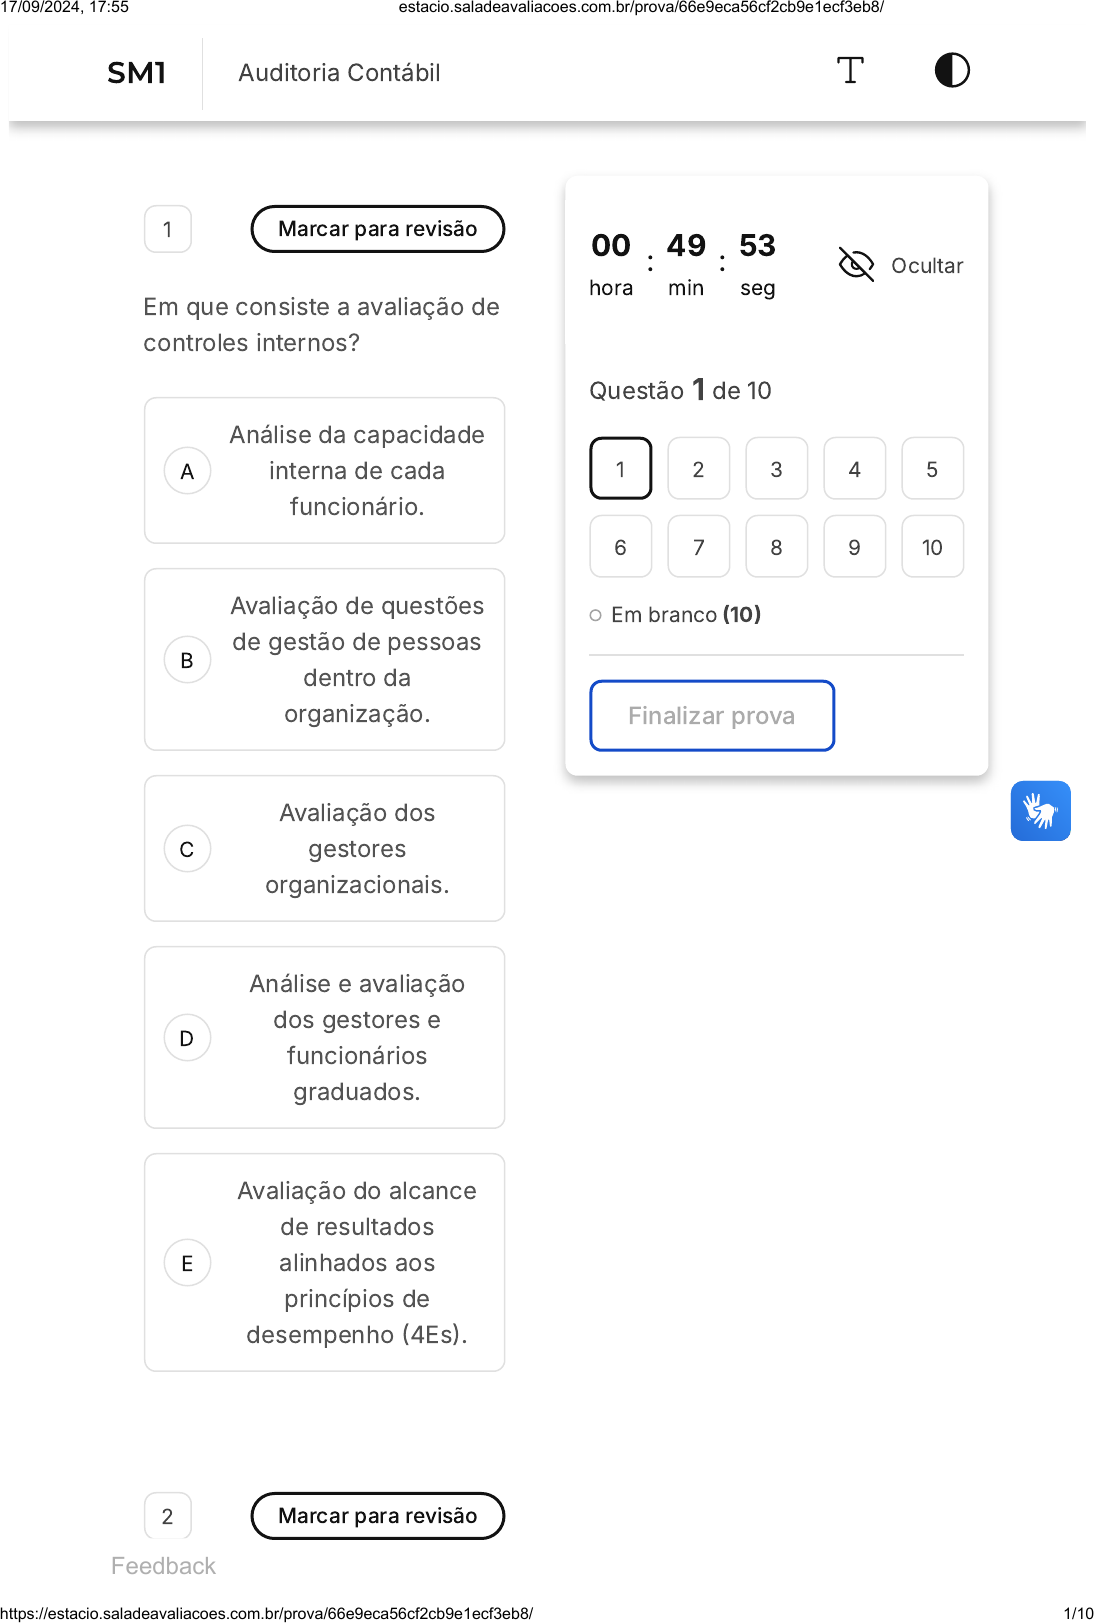Navigate to question 7 box
The width and height of the screenshot is (1094, 1623).
[698, 547]
